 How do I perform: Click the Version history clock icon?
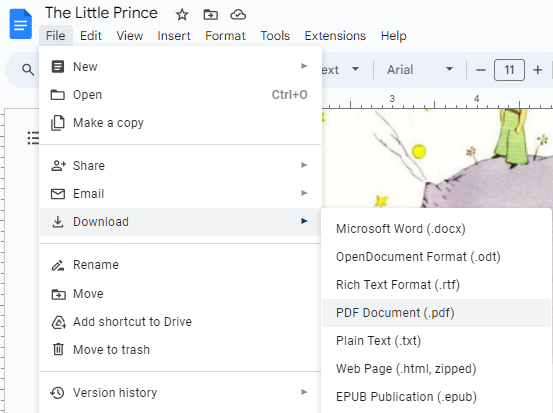pyautogui.click(x=57, y=393)
